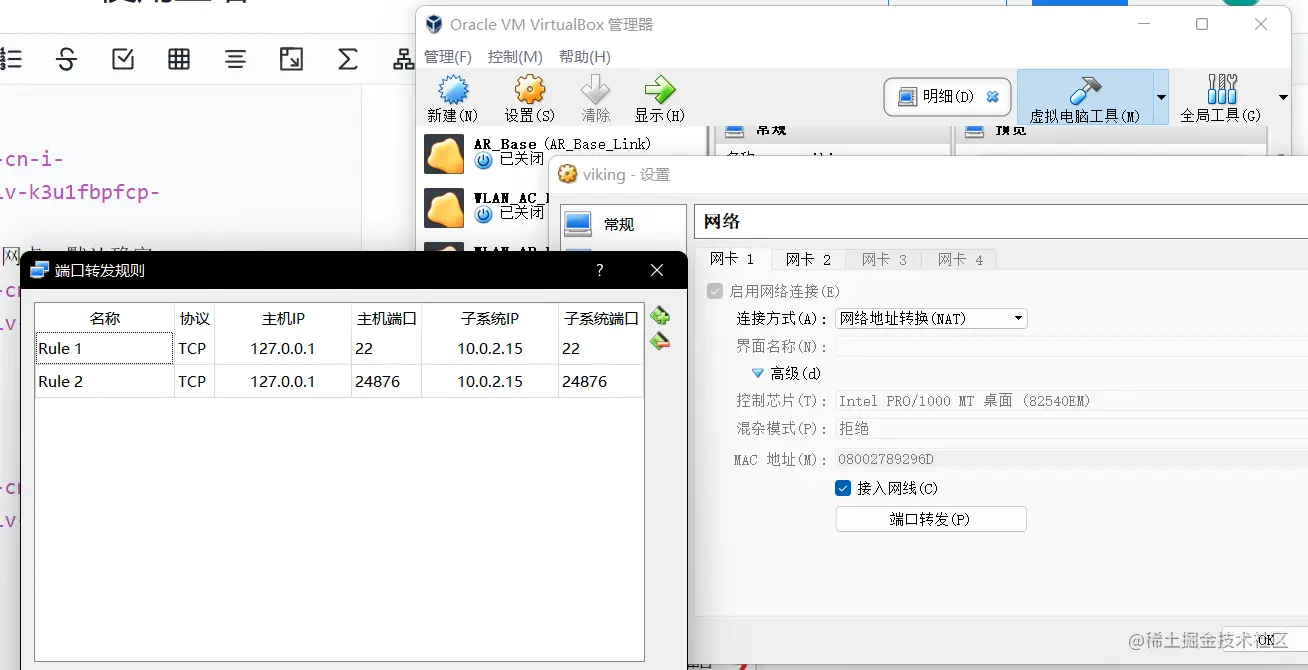Click the Guest IP (子系统IP) column header
1308x670 pixels.
pos(490,318)
